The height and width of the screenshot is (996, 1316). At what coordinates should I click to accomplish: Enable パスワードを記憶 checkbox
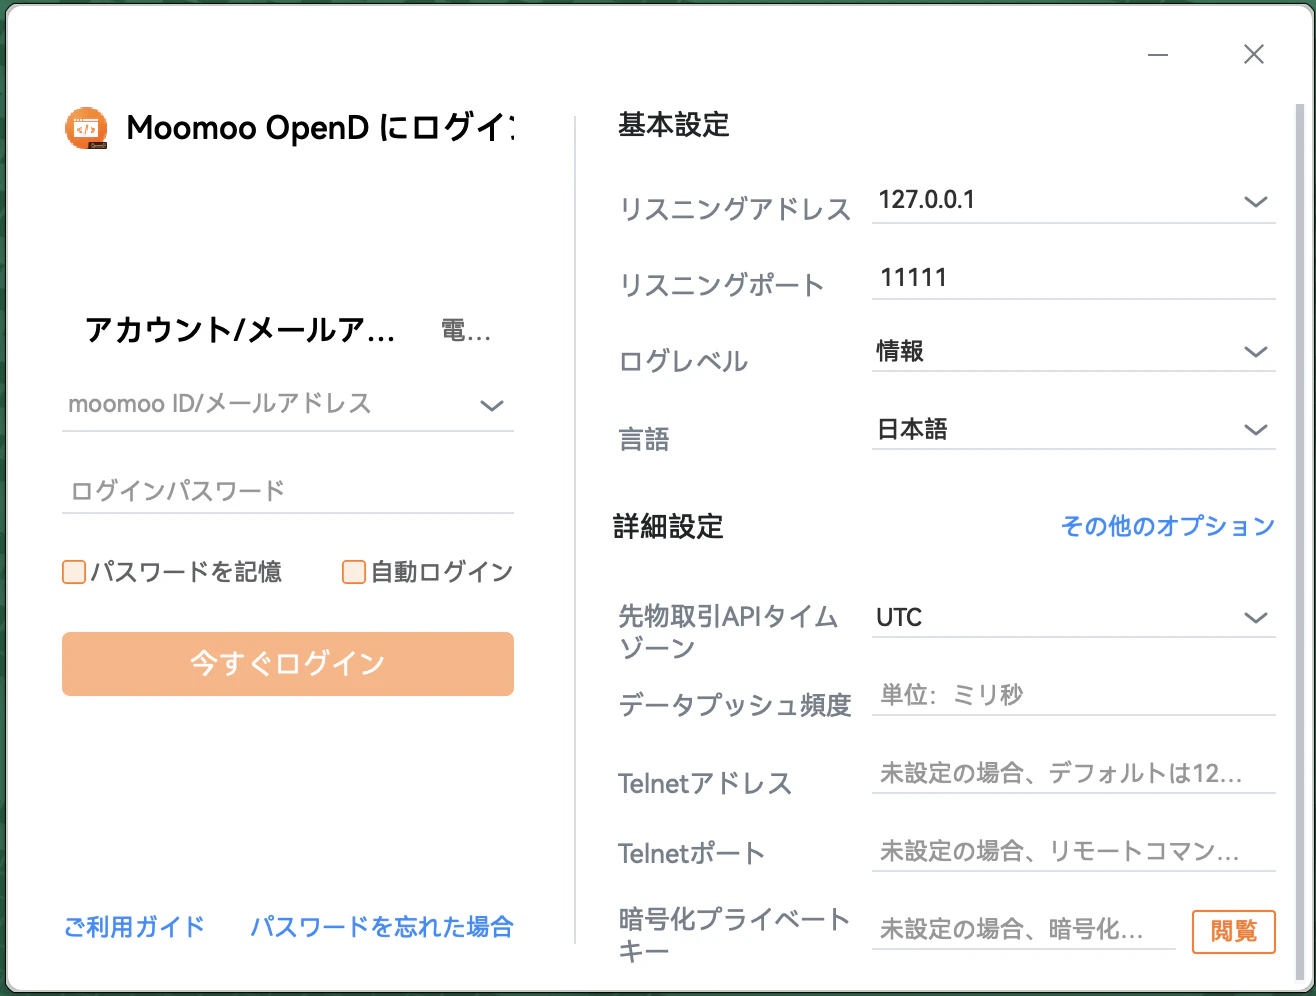click(x=74, y=572)
